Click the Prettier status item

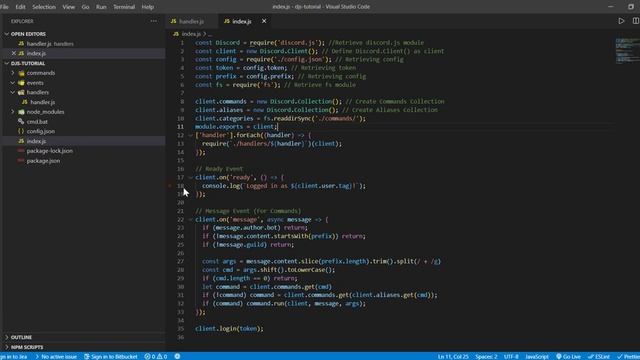pyautogui.click(x=628, y=356)
